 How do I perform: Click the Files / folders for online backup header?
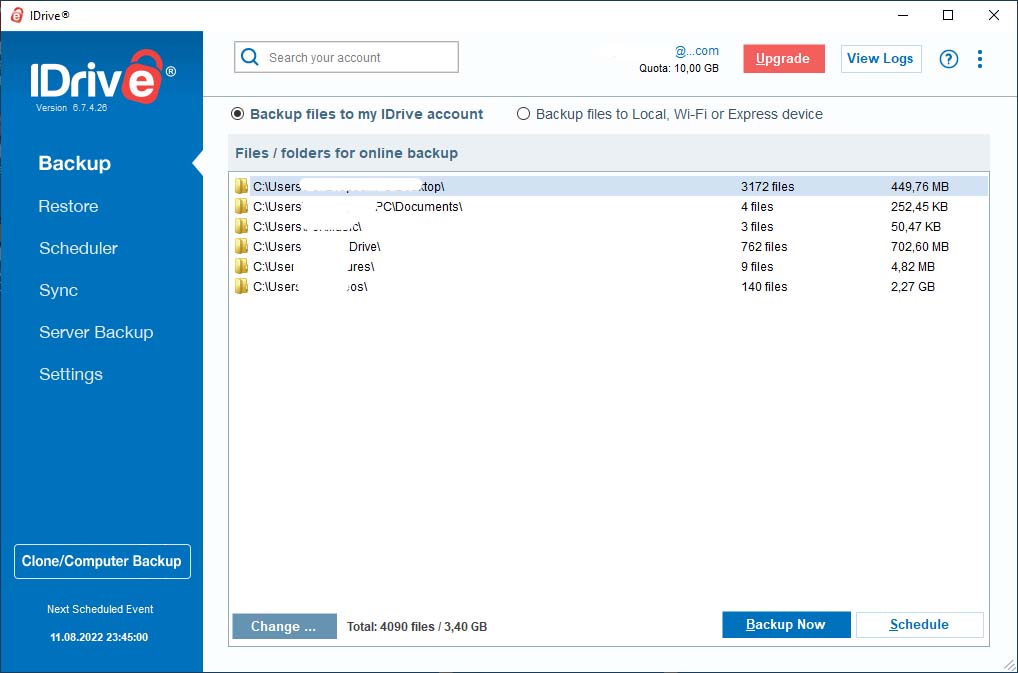346,153
